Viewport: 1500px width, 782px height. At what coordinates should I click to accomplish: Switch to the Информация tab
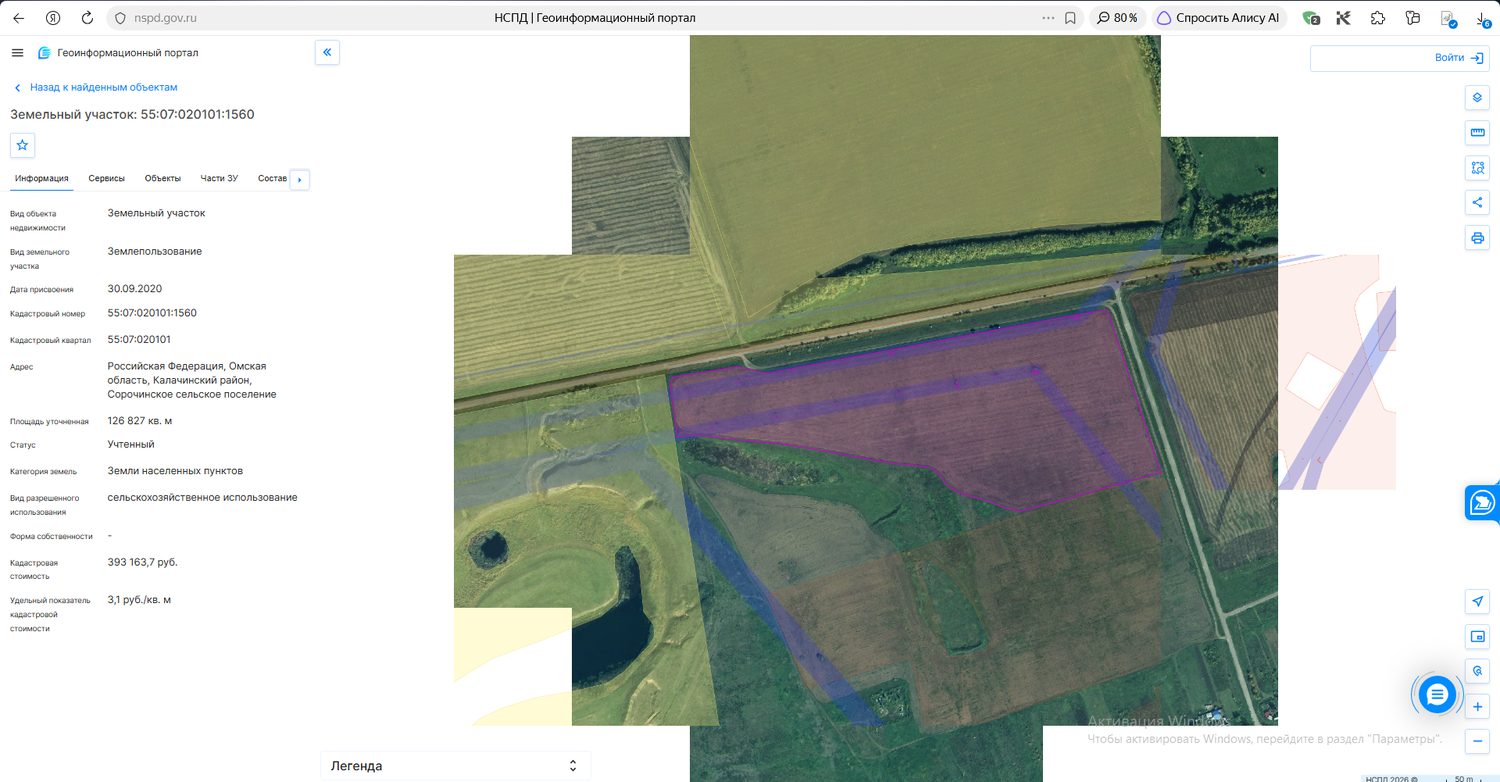tap(42, 178)
